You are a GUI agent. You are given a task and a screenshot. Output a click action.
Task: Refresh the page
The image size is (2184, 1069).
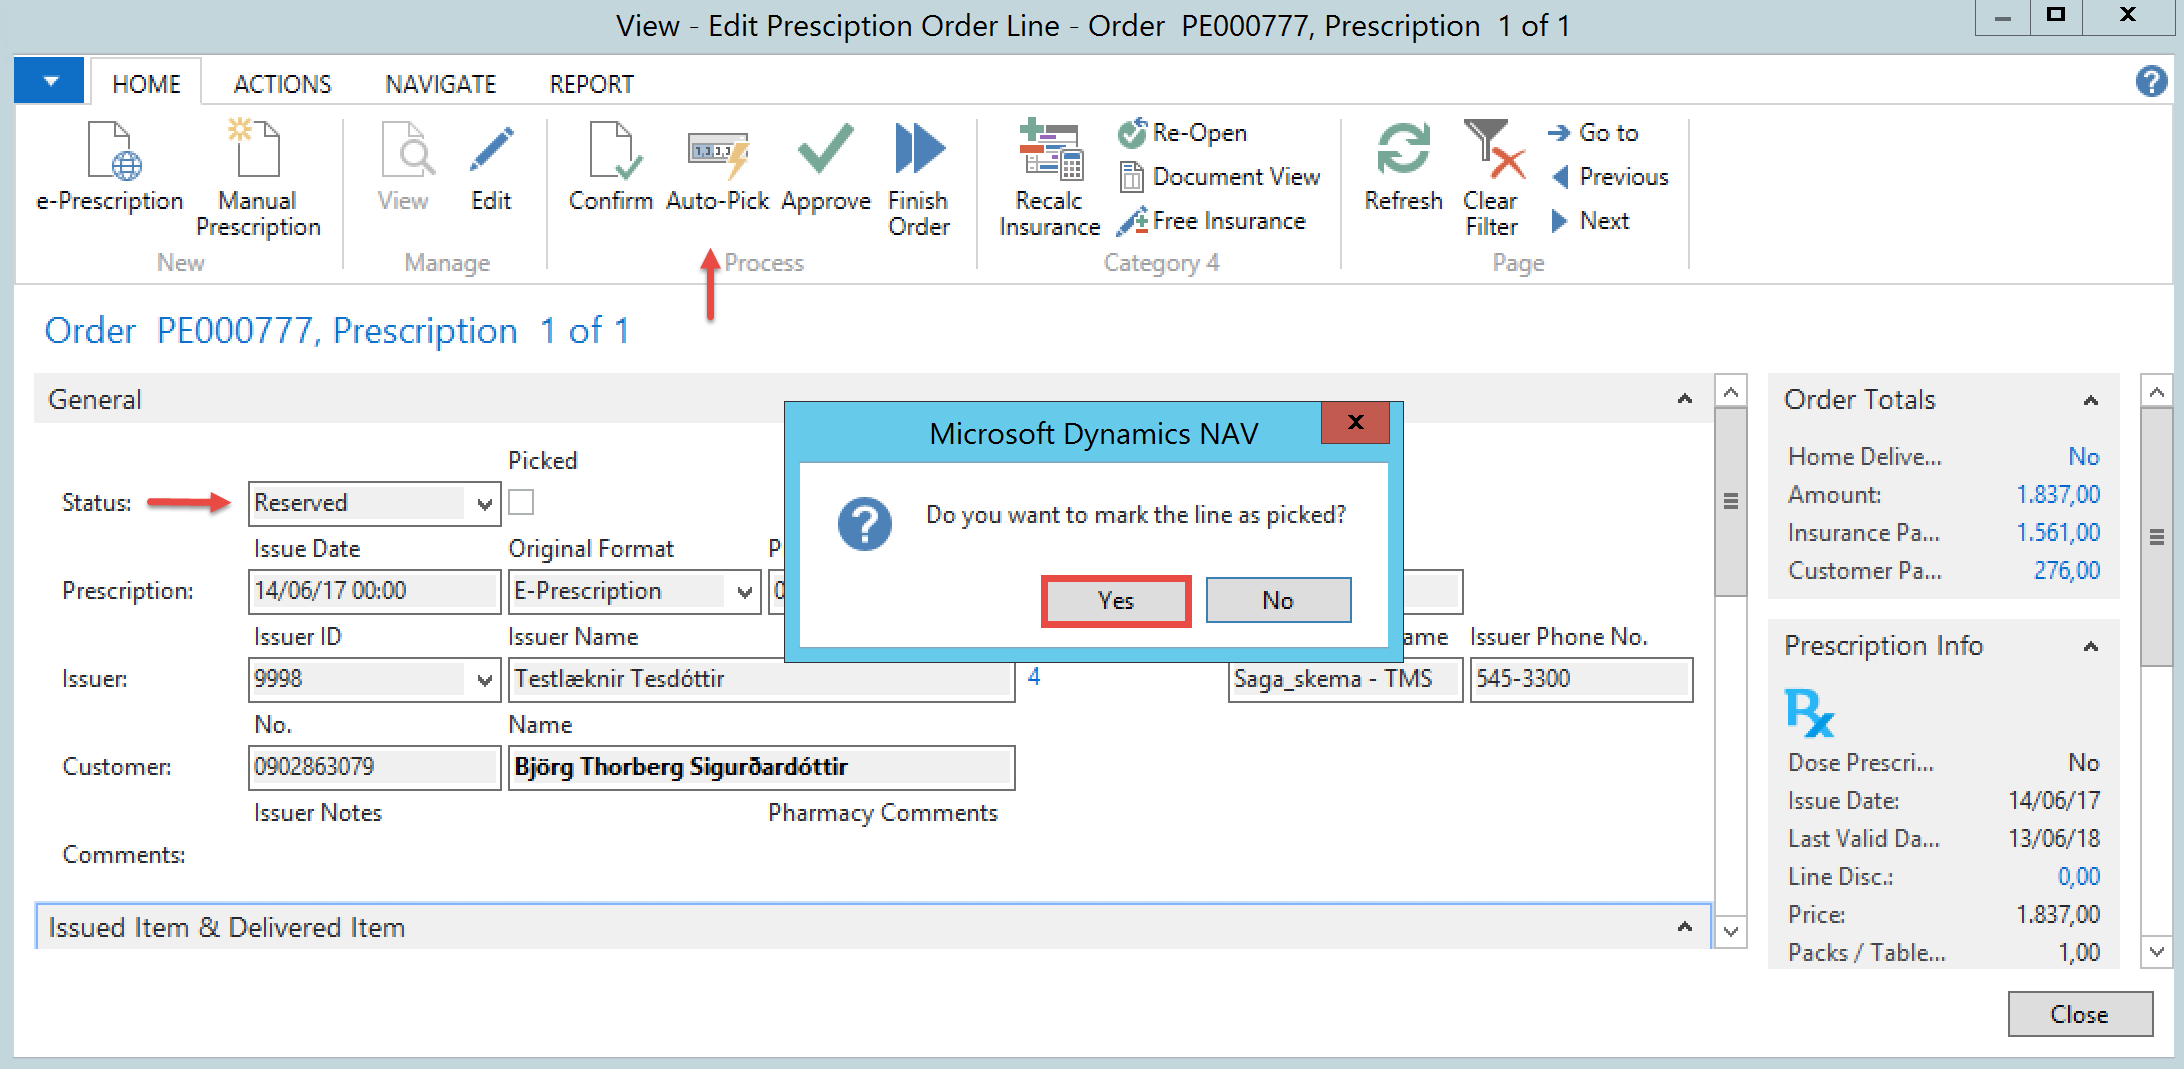click(1403, 167)
